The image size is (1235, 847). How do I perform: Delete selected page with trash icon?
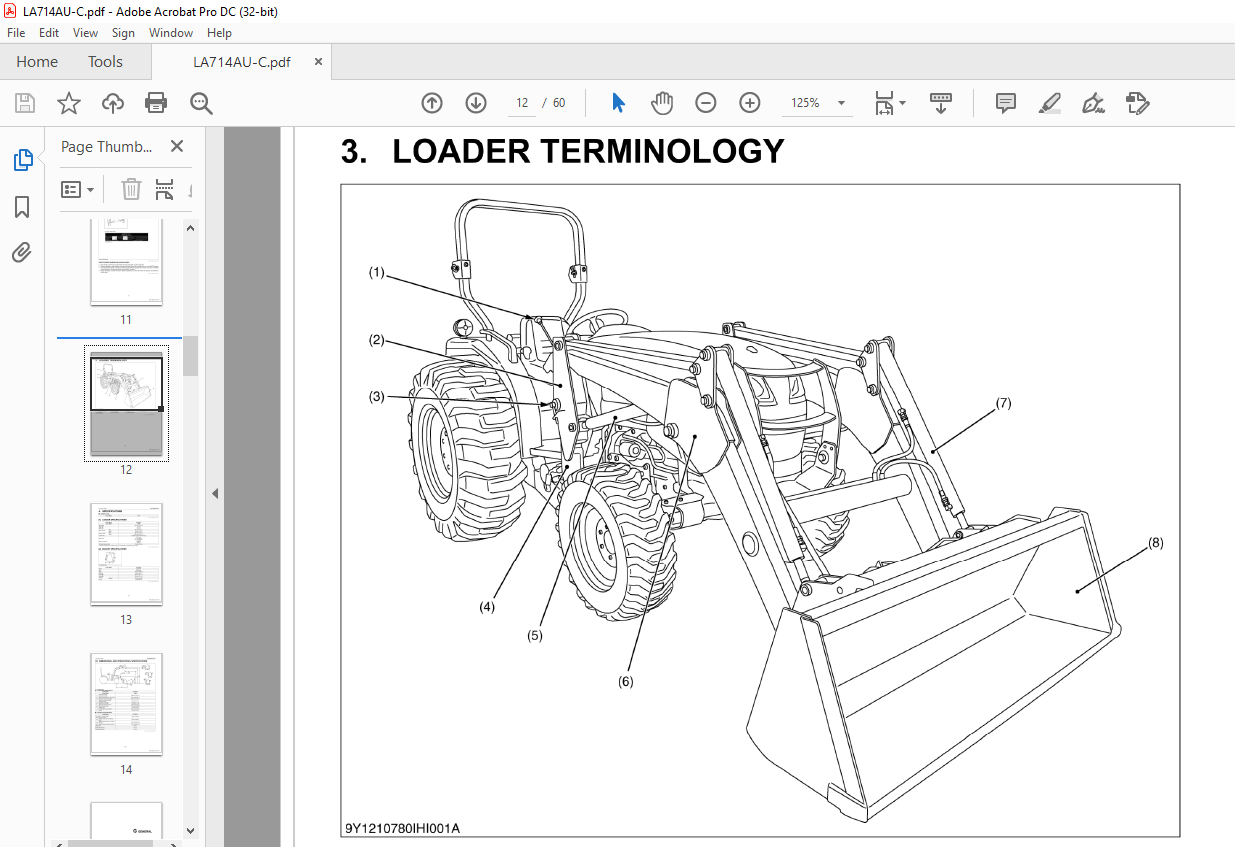[131, 189]
